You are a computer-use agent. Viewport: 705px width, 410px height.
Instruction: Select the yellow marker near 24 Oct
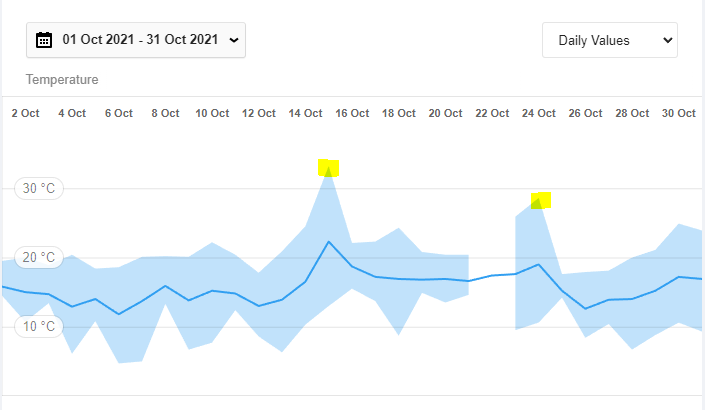pyautogui.click(x=541, y=200)
